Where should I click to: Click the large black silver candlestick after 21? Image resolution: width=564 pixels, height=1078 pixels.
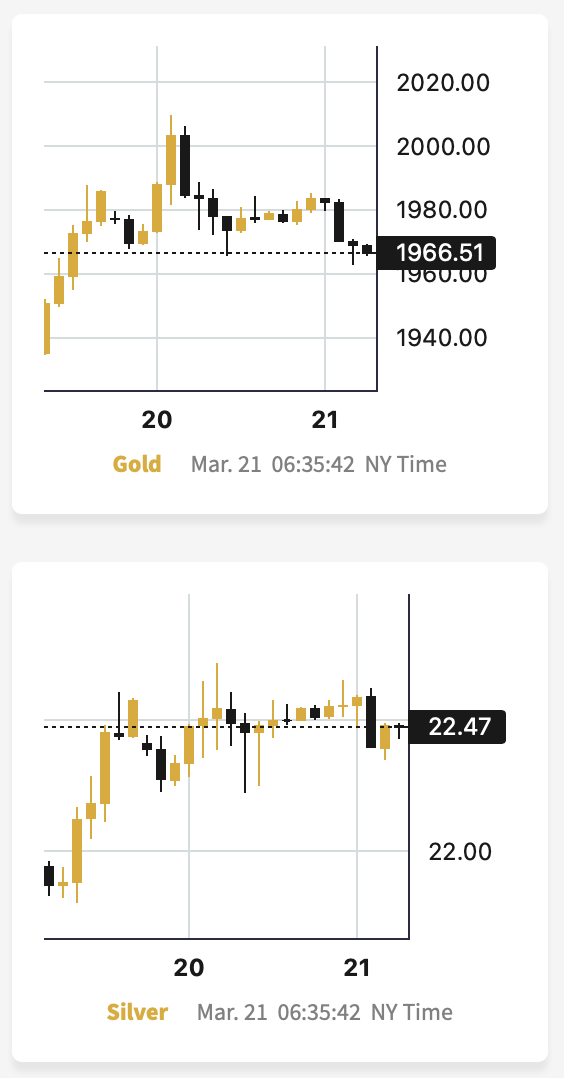[371, 721]
